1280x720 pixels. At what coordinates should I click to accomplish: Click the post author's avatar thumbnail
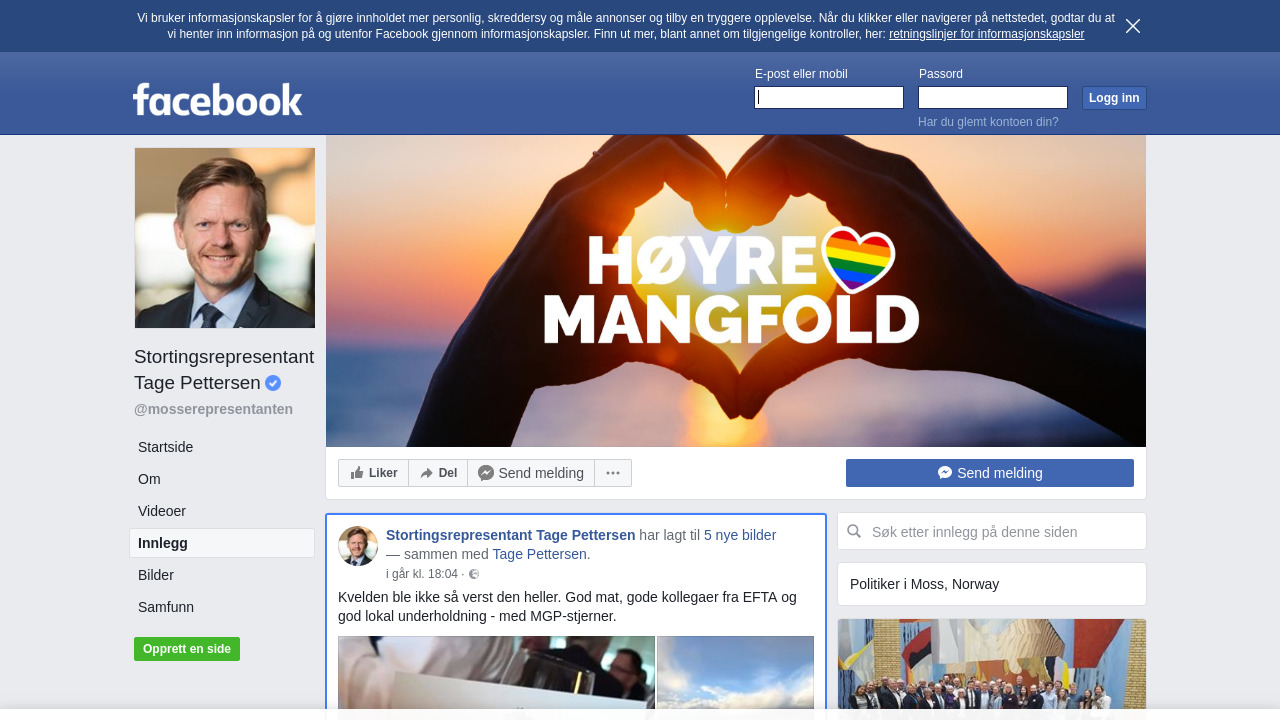pos(358,546)
